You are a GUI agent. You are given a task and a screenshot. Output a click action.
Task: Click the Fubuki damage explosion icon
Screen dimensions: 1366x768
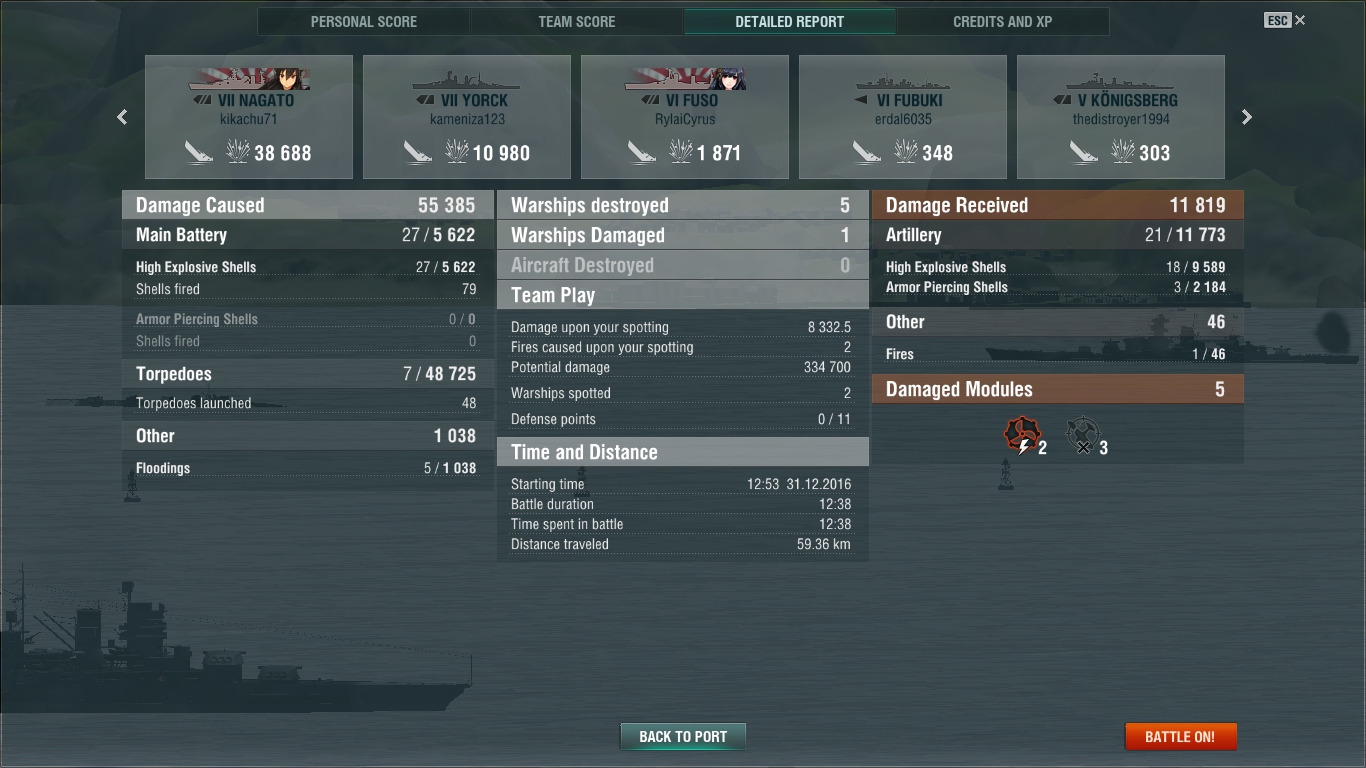click(x=906, y=152)
